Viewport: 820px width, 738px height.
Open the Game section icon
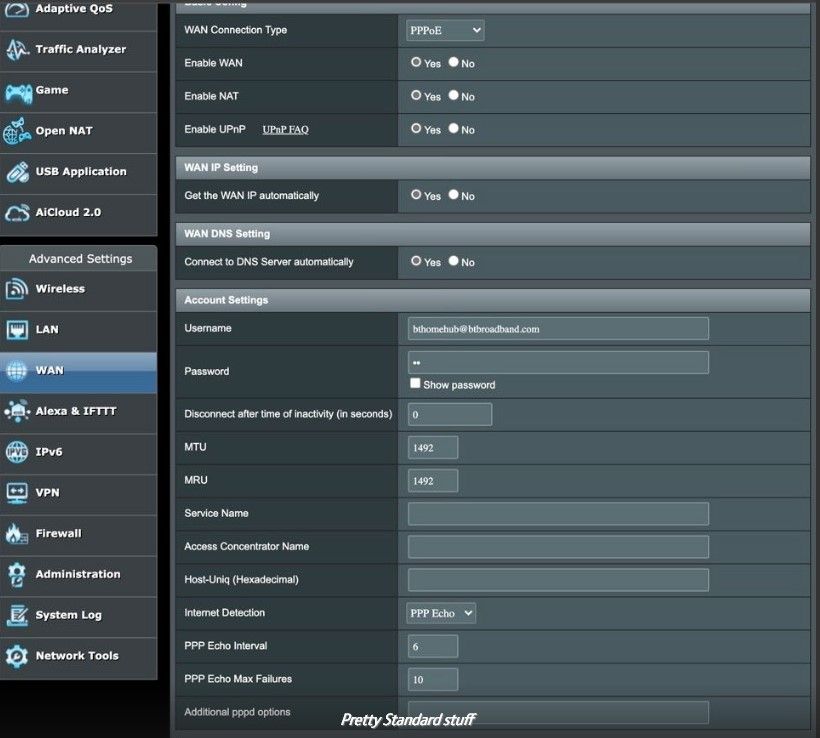(x=17, y=91)
